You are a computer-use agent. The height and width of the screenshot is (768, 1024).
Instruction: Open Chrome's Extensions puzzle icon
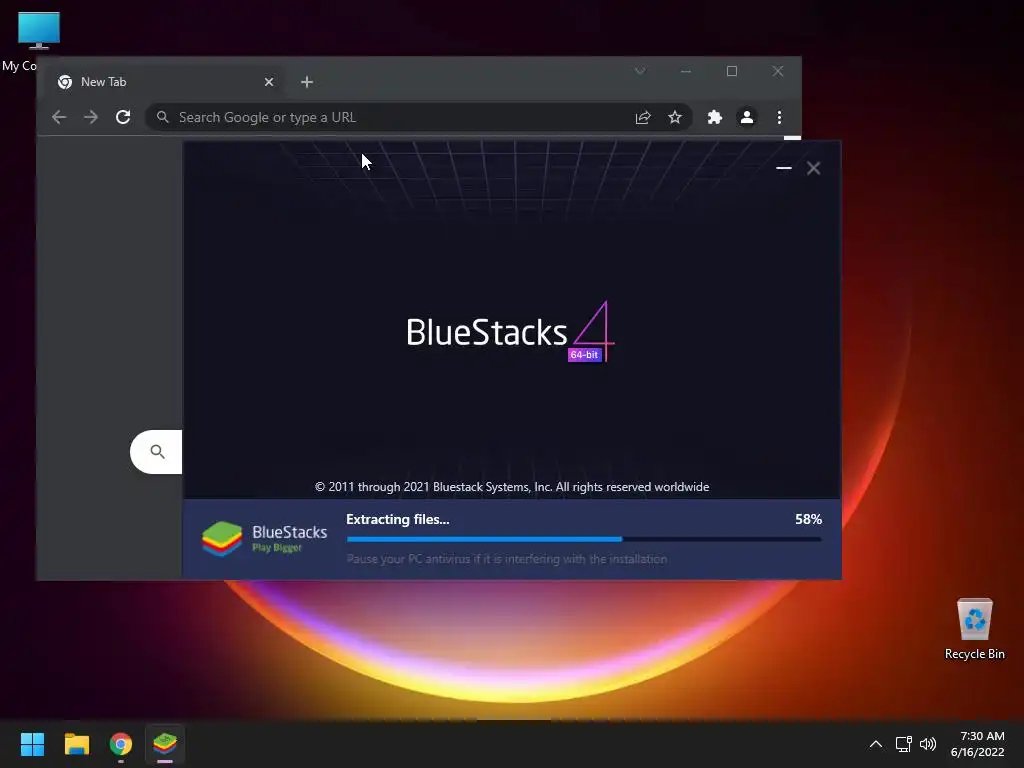714,117
